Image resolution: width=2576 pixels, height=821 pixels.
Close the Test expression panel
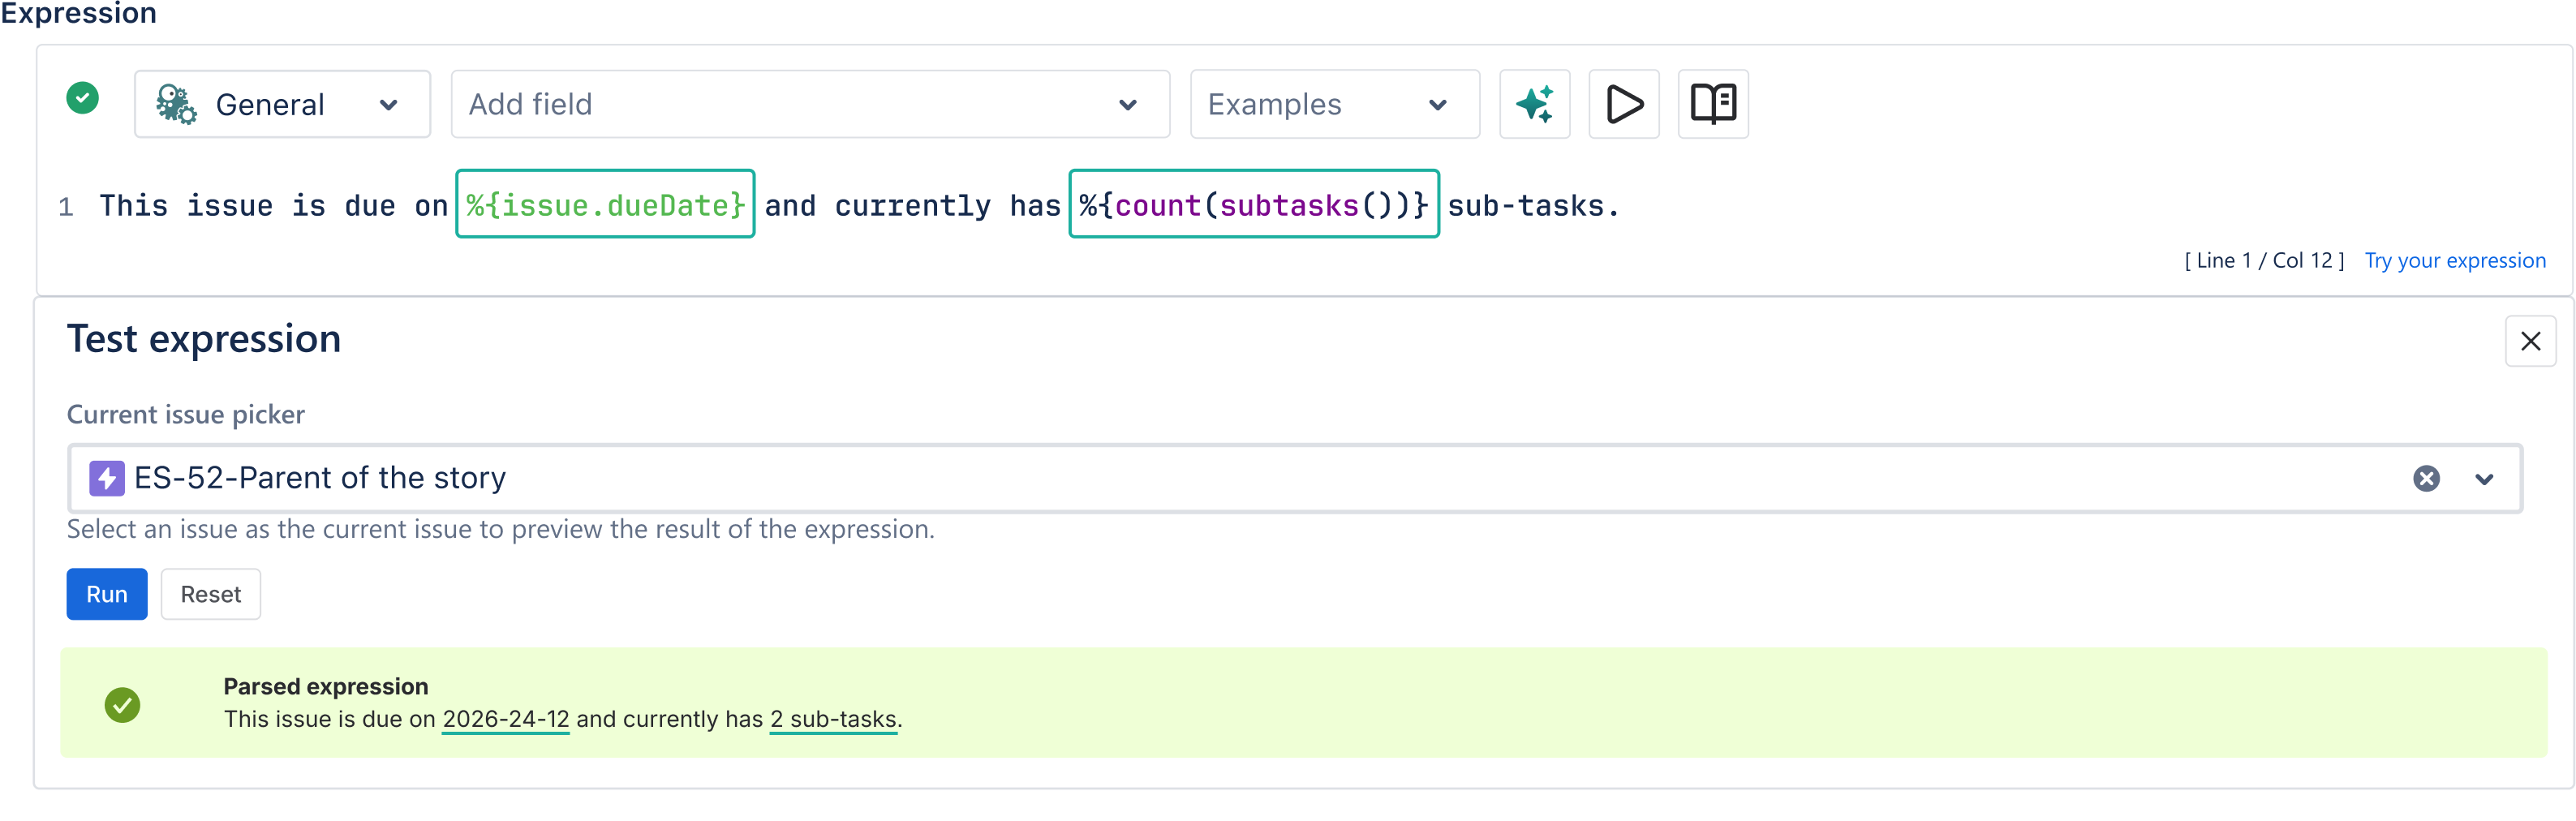pos(2530,342)
